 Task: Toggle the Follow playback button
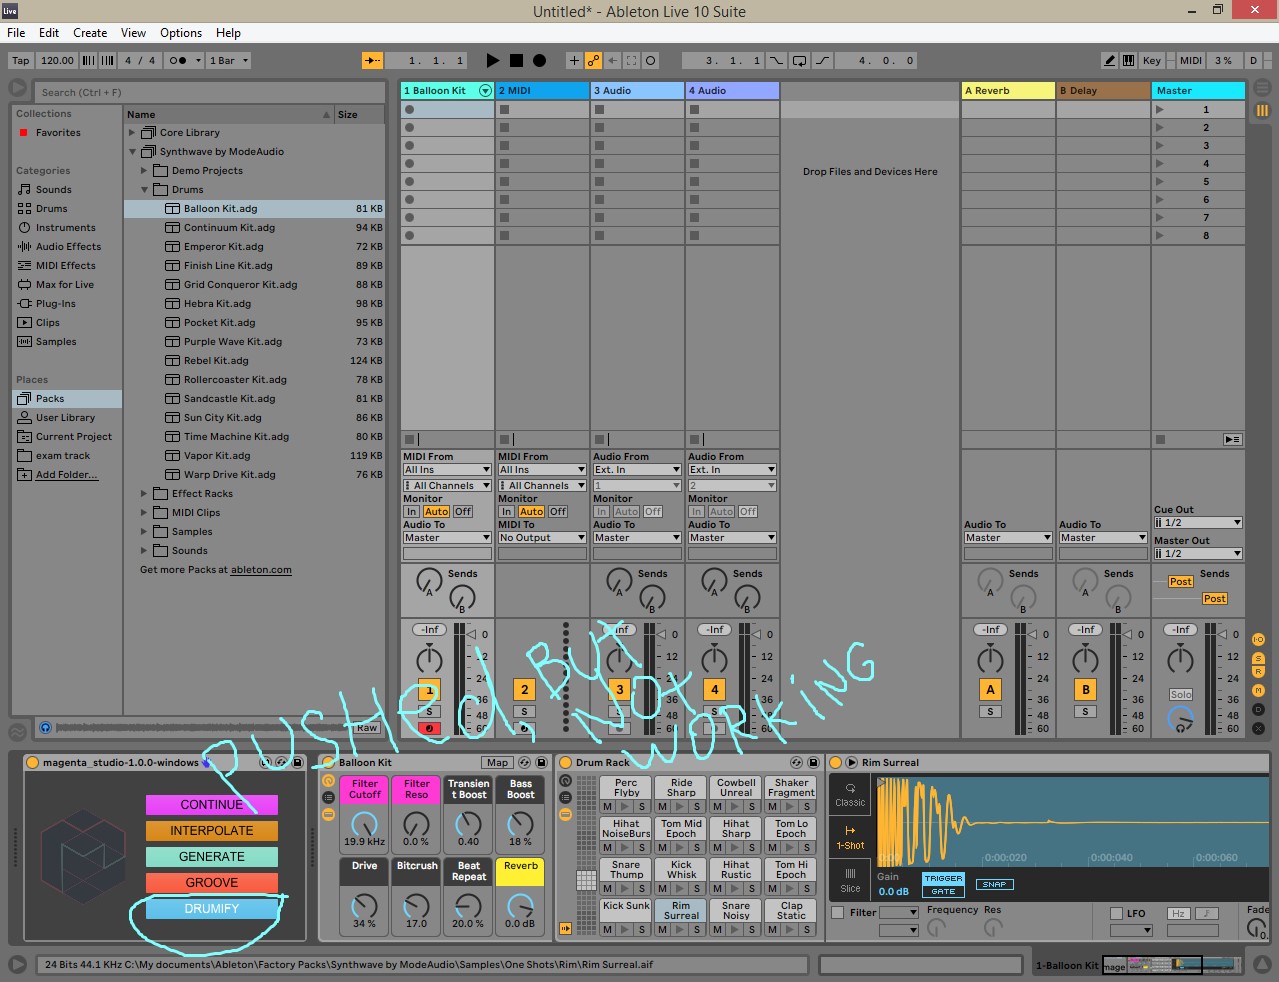[x=373, y=60]
